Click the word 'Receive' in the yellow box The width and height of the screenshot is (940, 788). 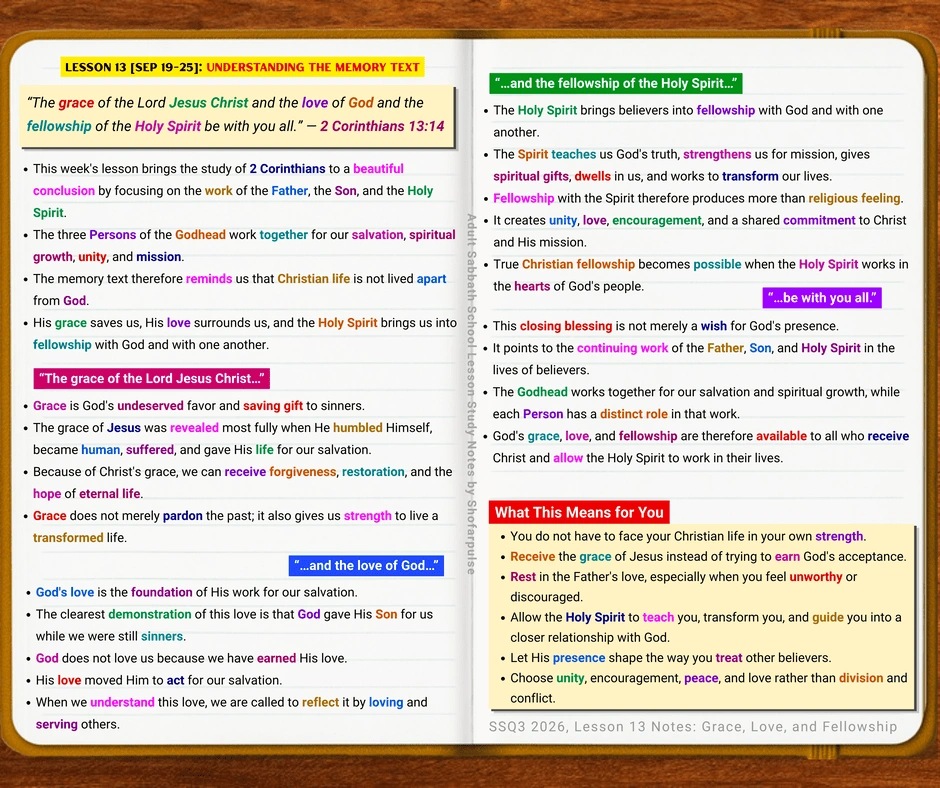532,557
